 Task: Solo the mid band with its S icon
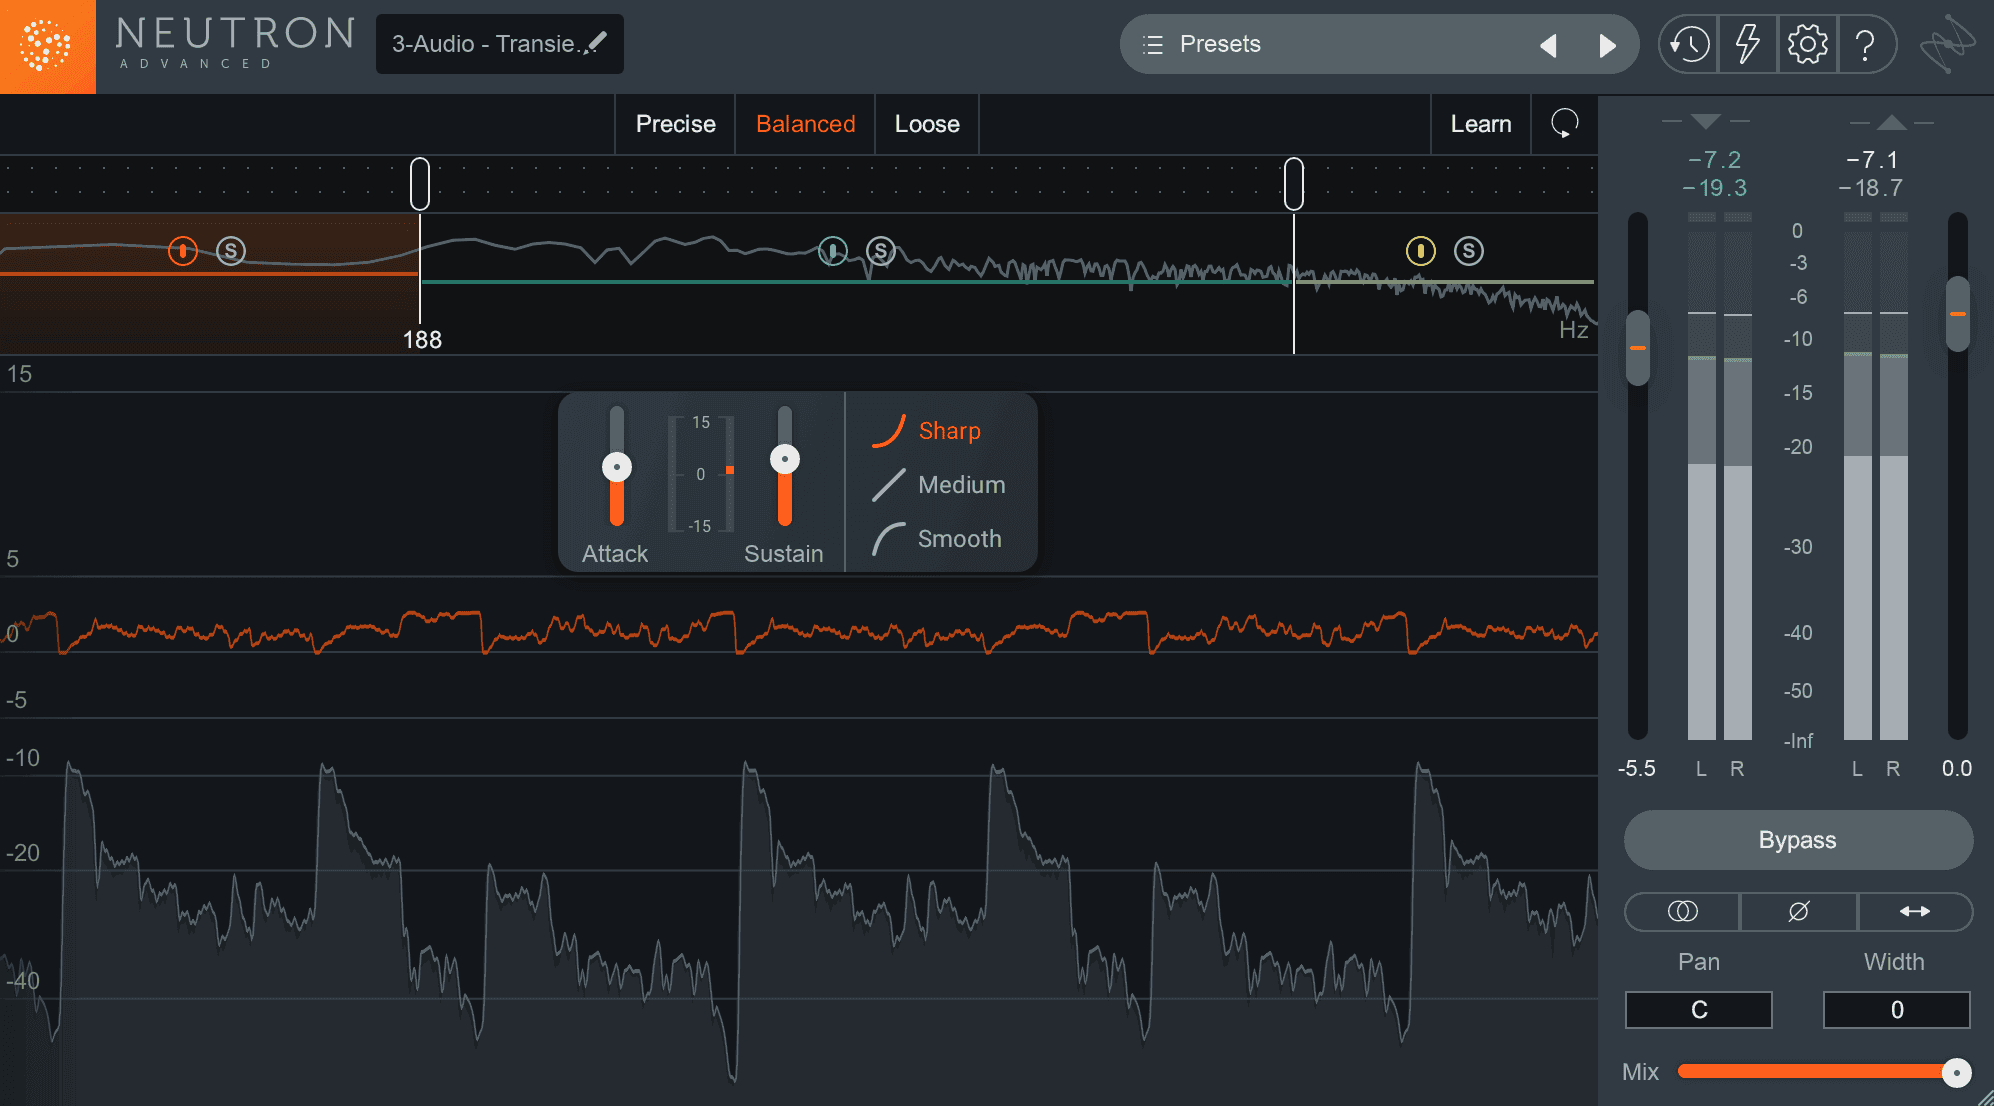(x=881, y=250)
